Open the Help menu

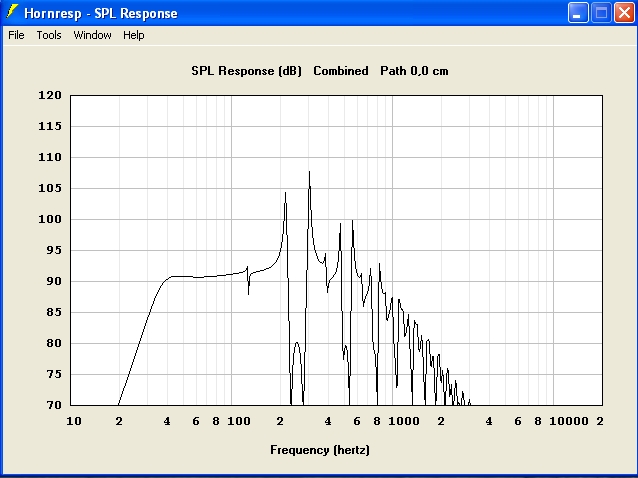point(134,35)
